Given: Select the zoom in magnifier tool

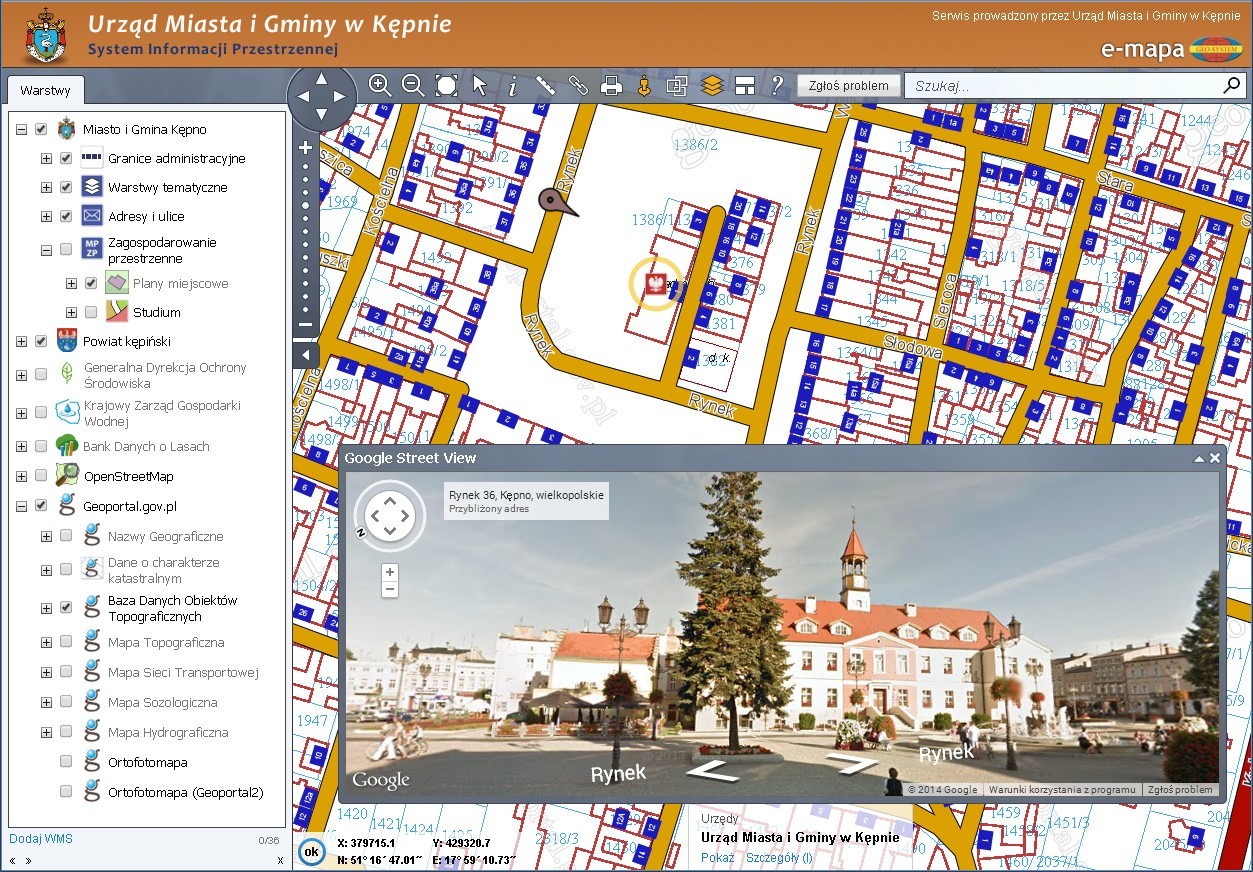Looking at the screenshot, I should [380, 85].
